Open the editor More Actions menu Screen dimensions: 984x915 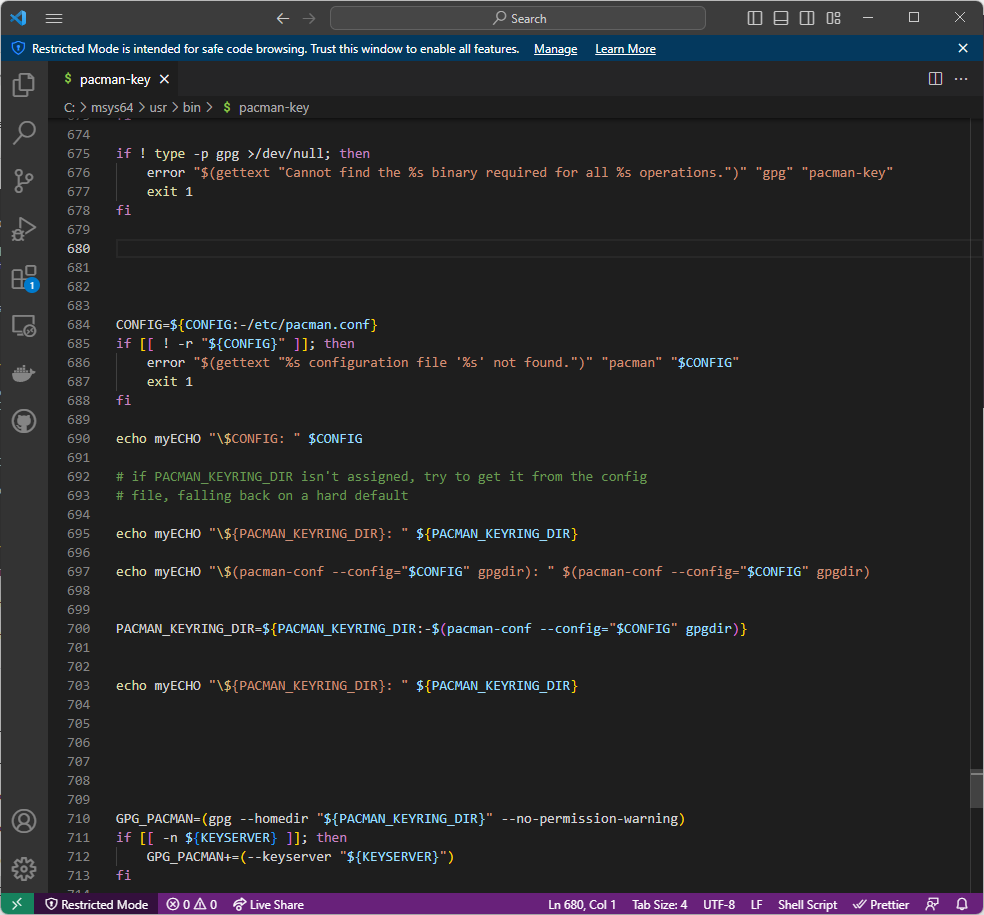[961, 78]
